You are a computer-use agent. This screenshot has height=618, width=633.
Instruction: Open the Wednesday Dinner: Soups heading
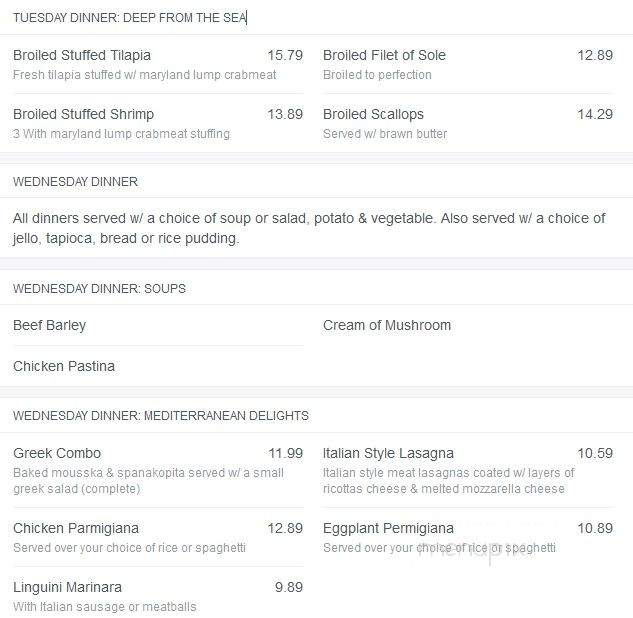[x=99, y=289]
